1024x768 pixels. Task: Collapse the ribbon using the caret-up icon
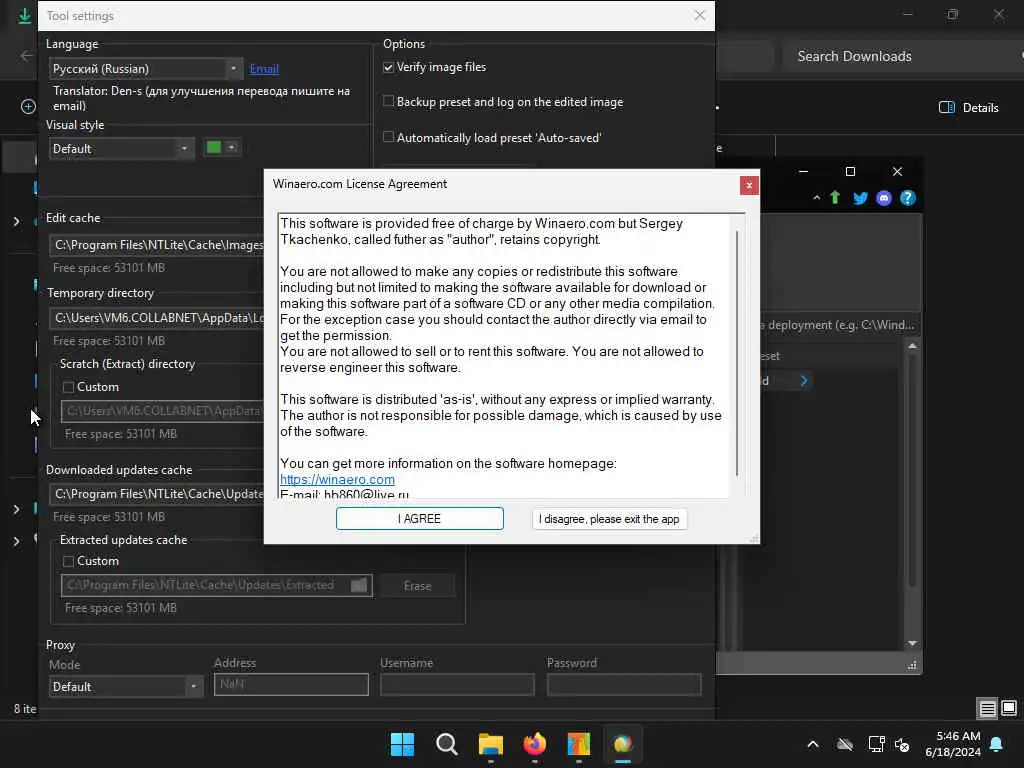point(816,197)
